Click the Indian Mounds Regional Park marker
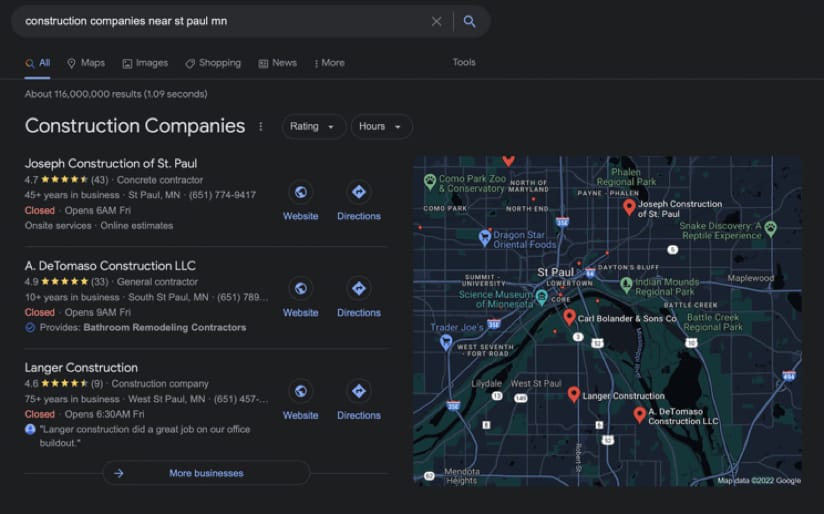Viewport: 824px width, 514px height. click(626, 285)
